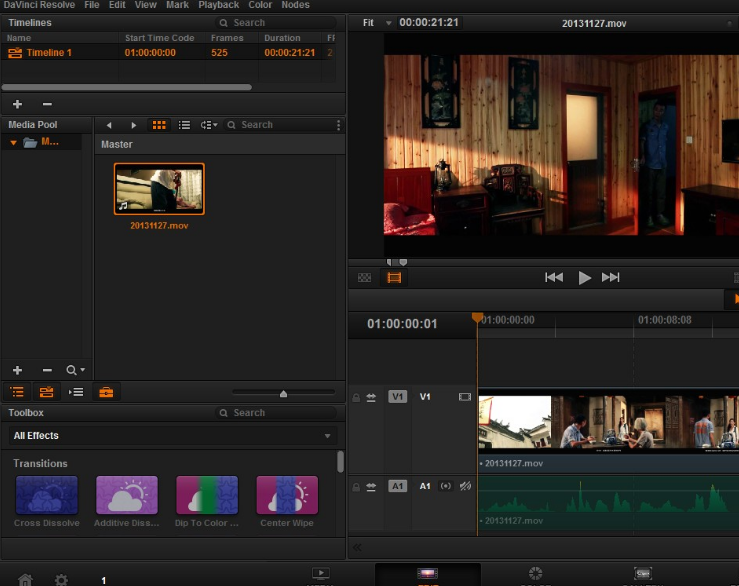Toggle A1 waveform display icon
739x586 pixels.
click(x=465, y=486)
